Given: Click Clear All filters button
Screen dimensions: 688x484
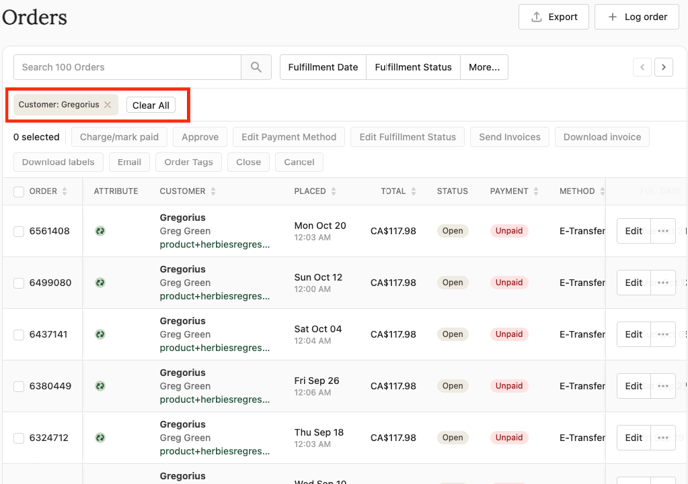Looking at the screenshot, I should 150,105.
